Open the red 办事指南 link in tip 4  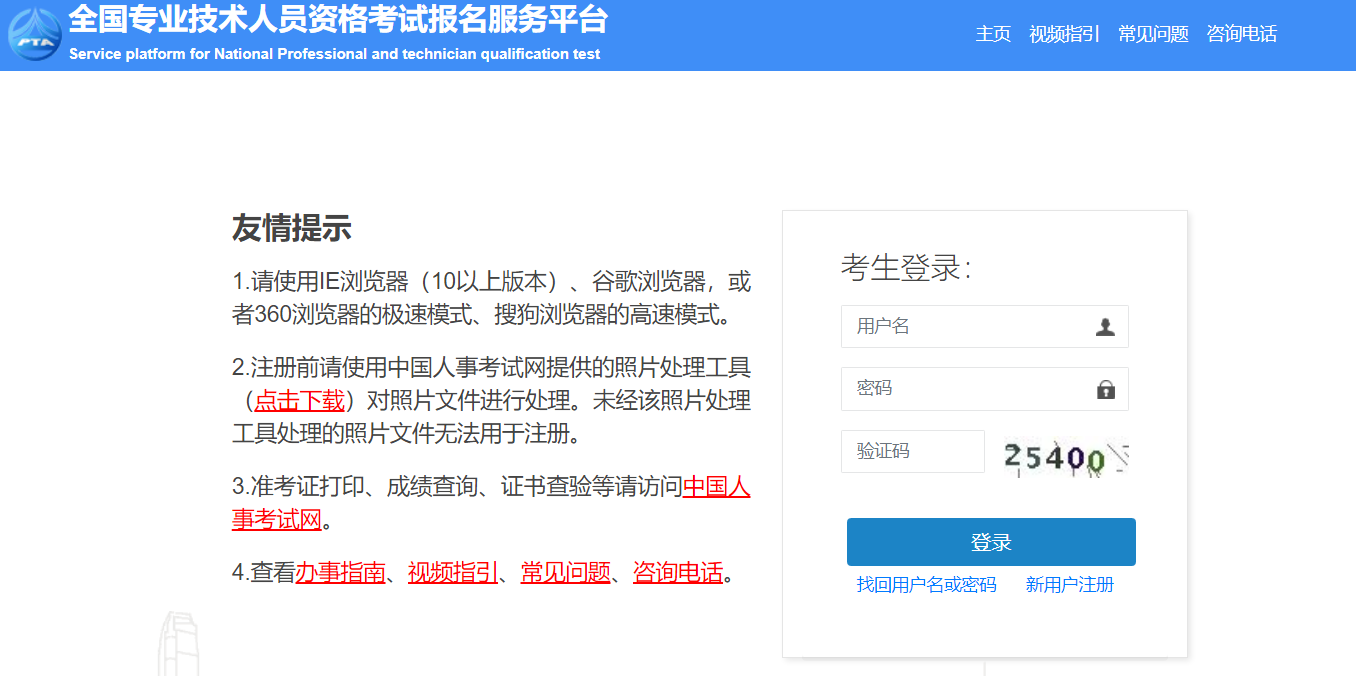point(340,573)
